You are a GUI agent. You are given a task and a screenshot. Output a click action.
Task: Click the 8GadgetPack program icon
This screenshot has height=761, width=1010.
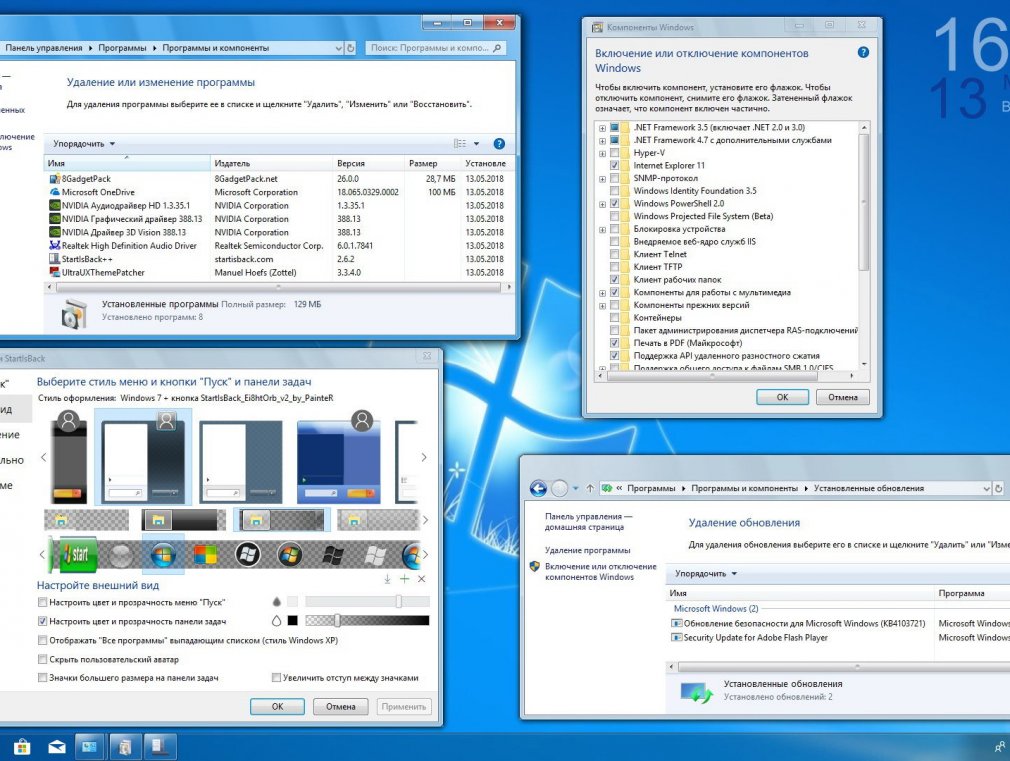[x=55, y=178]
